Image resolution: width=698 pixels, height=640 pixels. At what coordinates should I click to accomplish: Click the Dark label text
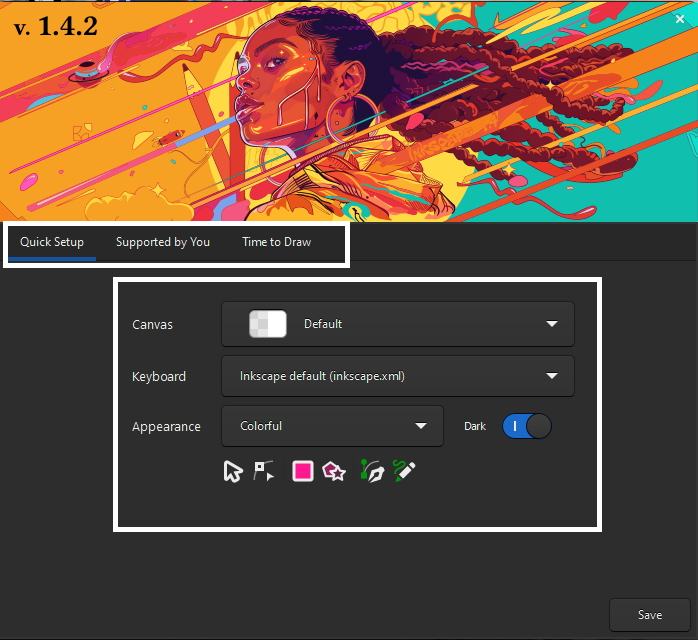coord(475,426)
